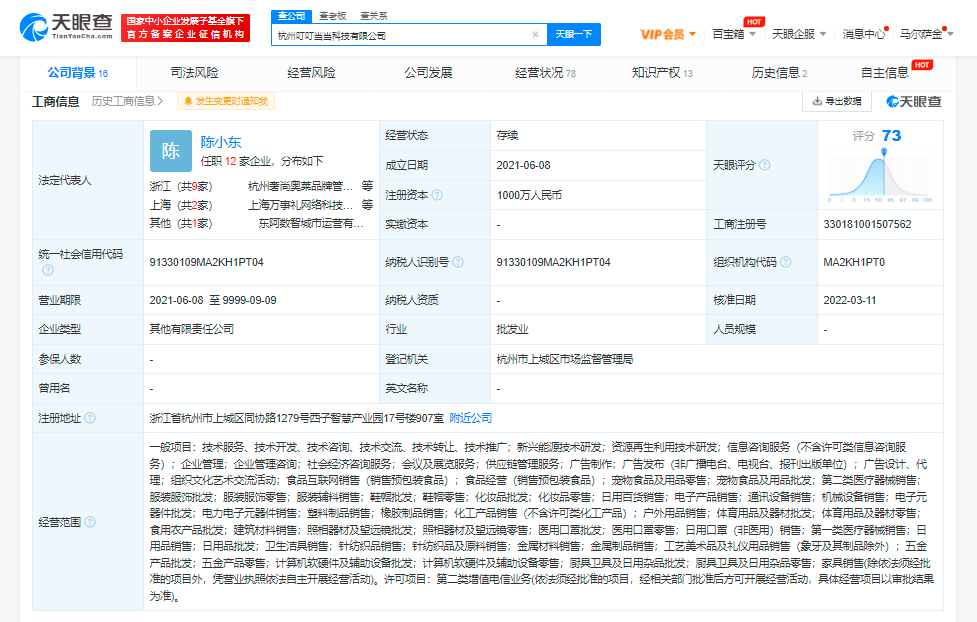
Task: Click the TianYanCha logo in the header
Action: [x=66, y=27]
